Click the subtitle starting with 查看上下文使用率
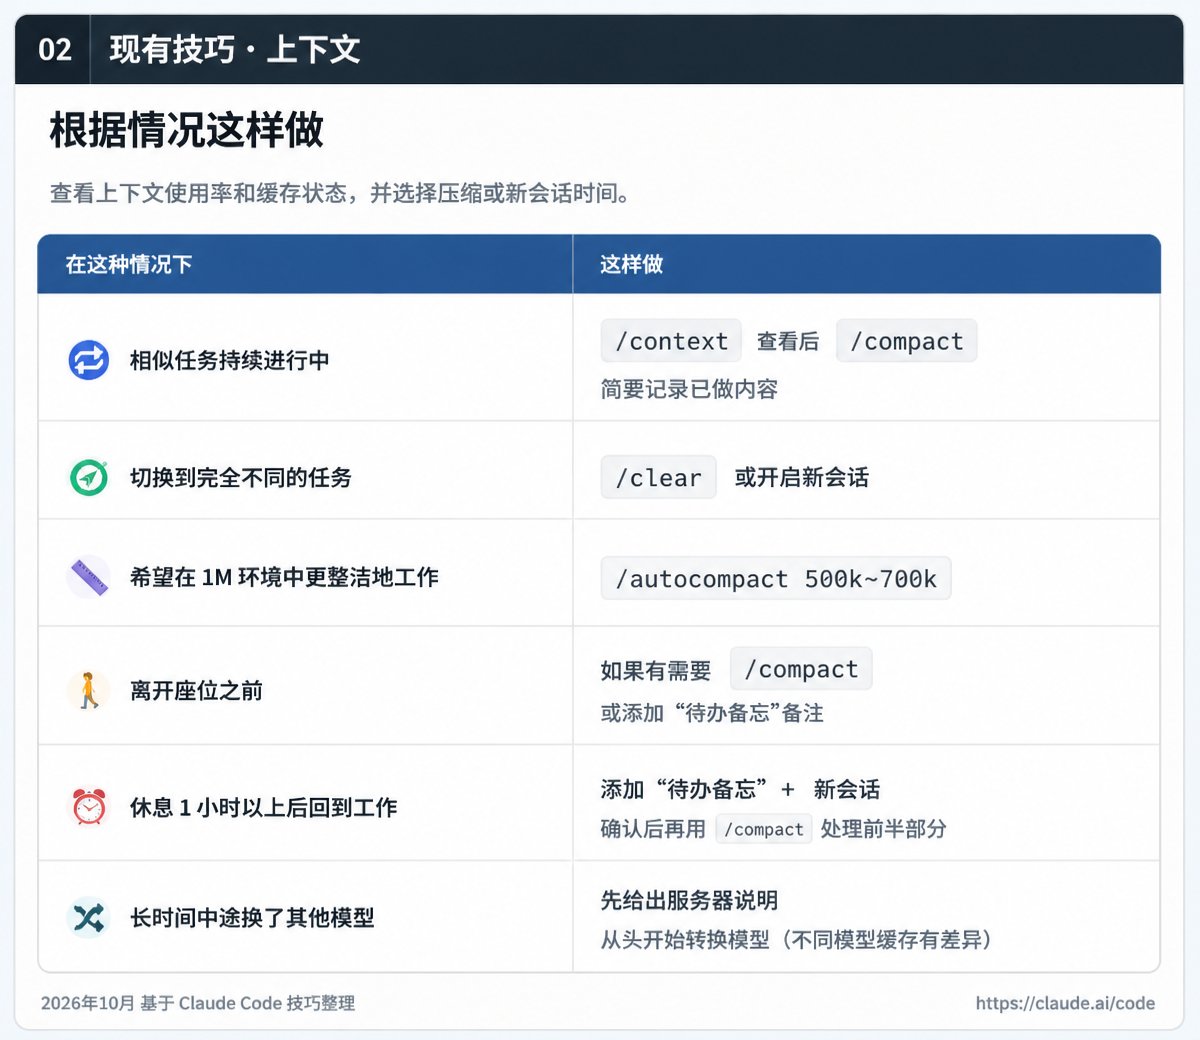The width and height of the screenshot is (1200, 1040). pyautogui.click(x=341, y=193)
